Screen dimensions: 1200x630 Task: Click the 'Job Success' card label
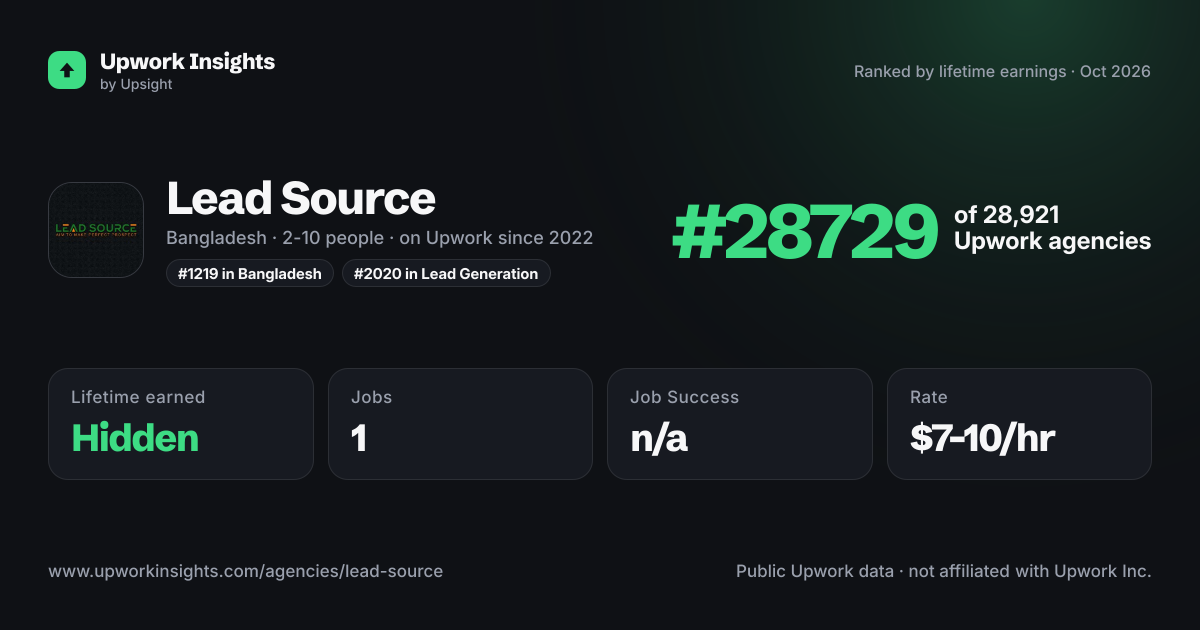[x=684, y=397]
